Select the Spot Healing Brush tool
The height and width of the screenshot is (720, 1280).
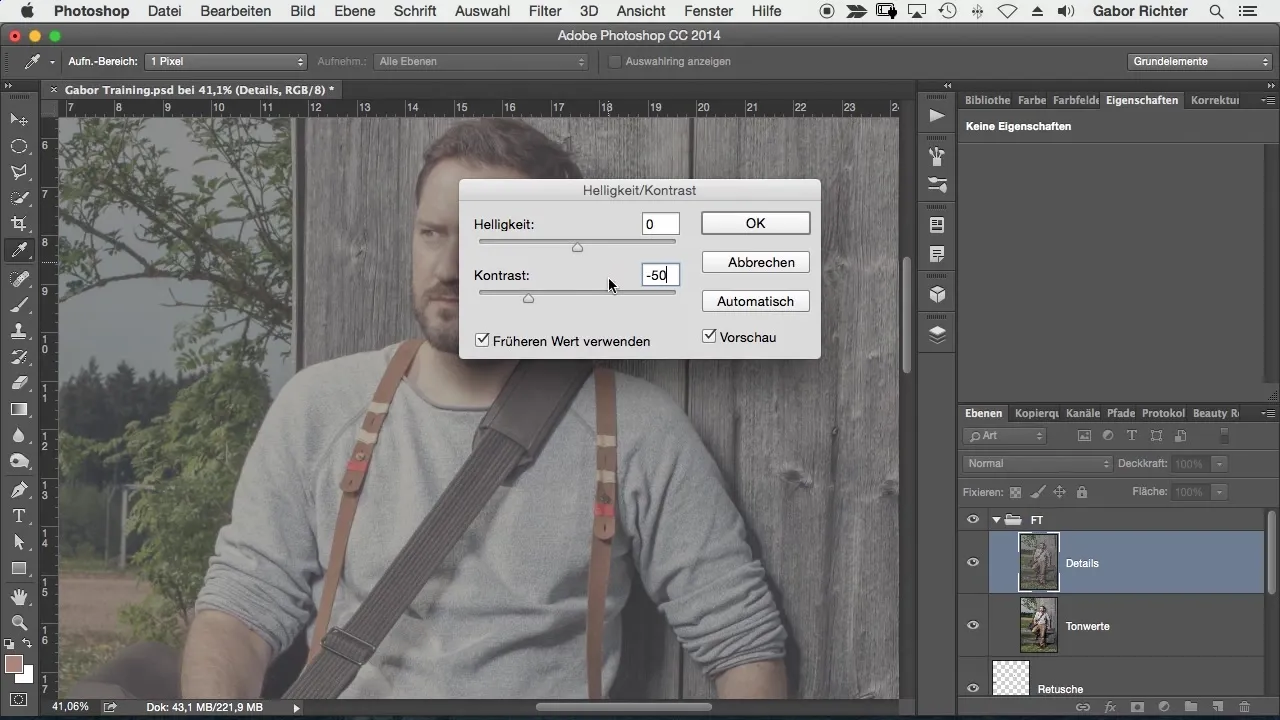(x=19, y=278)
